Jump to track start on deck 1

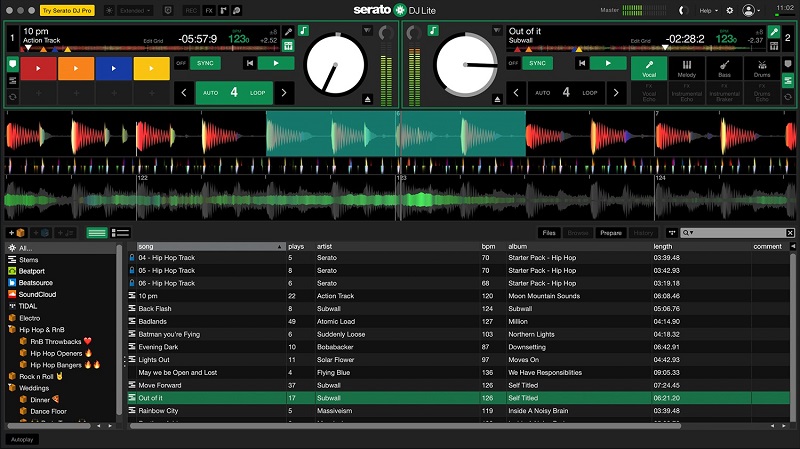tap(250, 63)
